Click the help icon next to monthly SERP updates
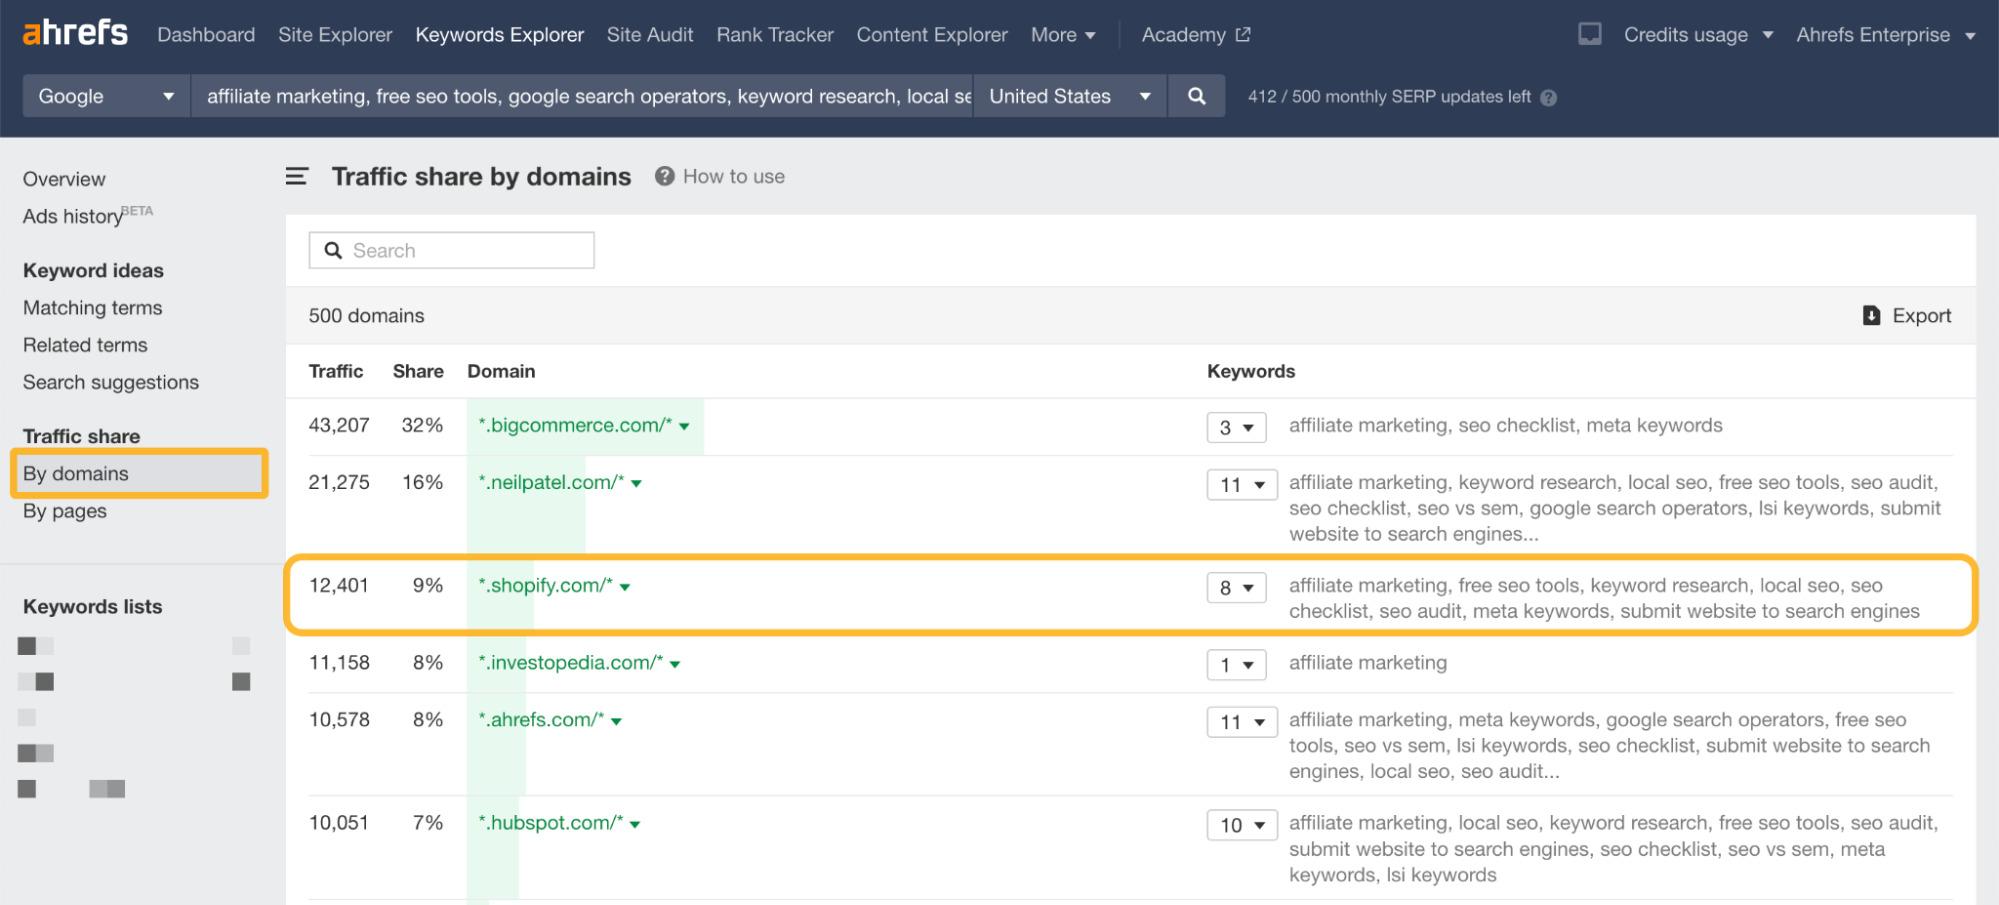1999x905 pixels. 1546,97
